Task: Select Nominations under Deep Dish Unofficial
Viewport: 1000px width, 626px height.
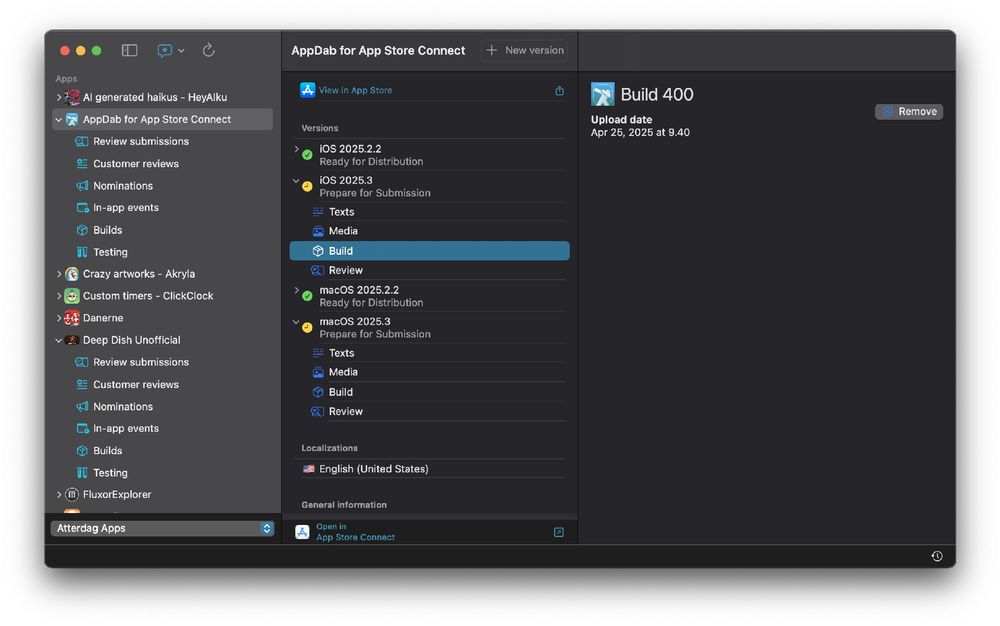Action: pos(123,407)
